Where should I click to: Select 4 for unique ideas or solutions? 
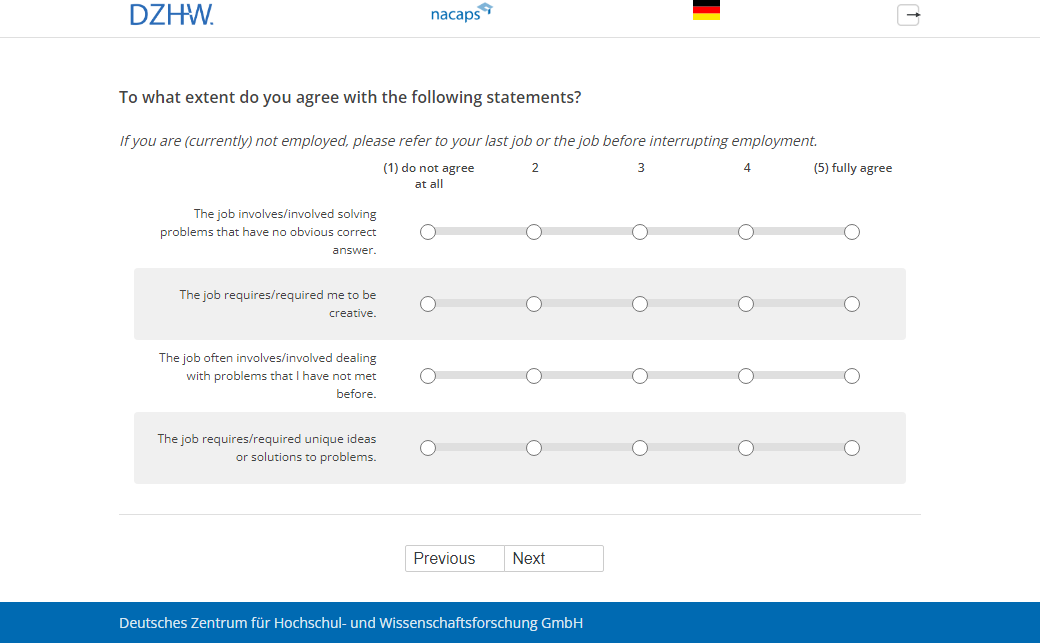pos(746,448)
